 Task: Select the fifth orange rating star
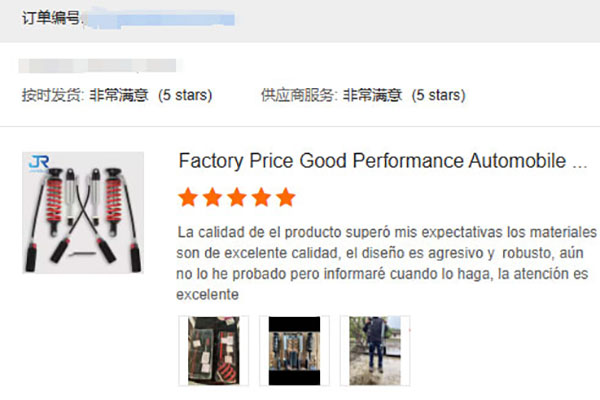286,197
